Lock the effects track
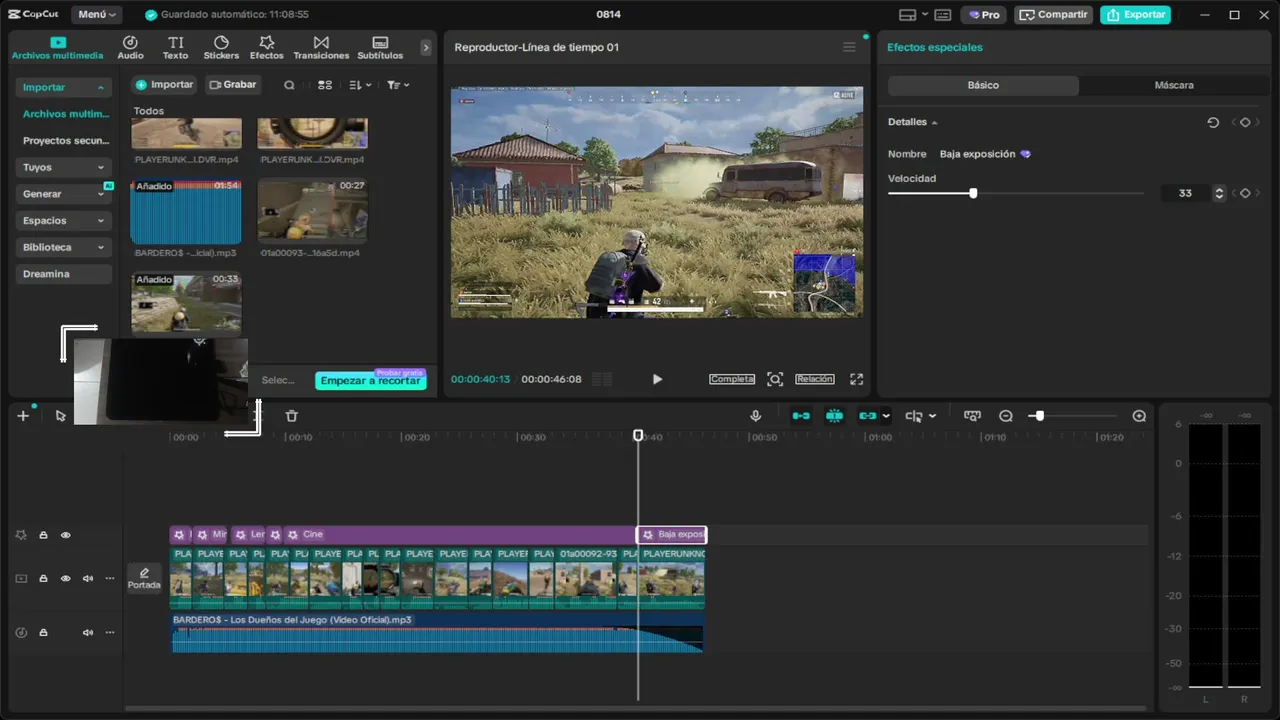The image size is (1280, 720). click(x=43, y=535)
